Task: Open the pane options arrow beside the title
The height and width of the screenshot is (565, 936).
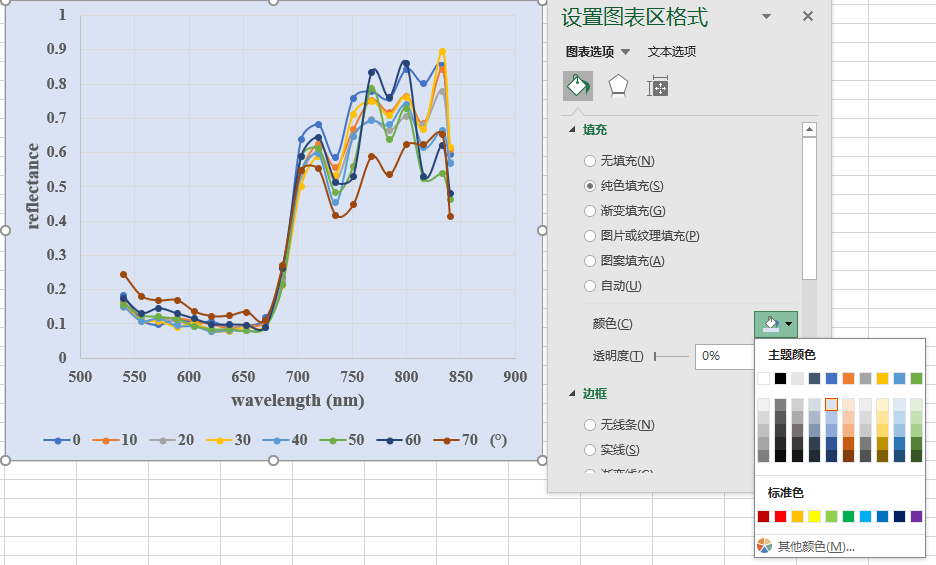Action: (766, 17)
